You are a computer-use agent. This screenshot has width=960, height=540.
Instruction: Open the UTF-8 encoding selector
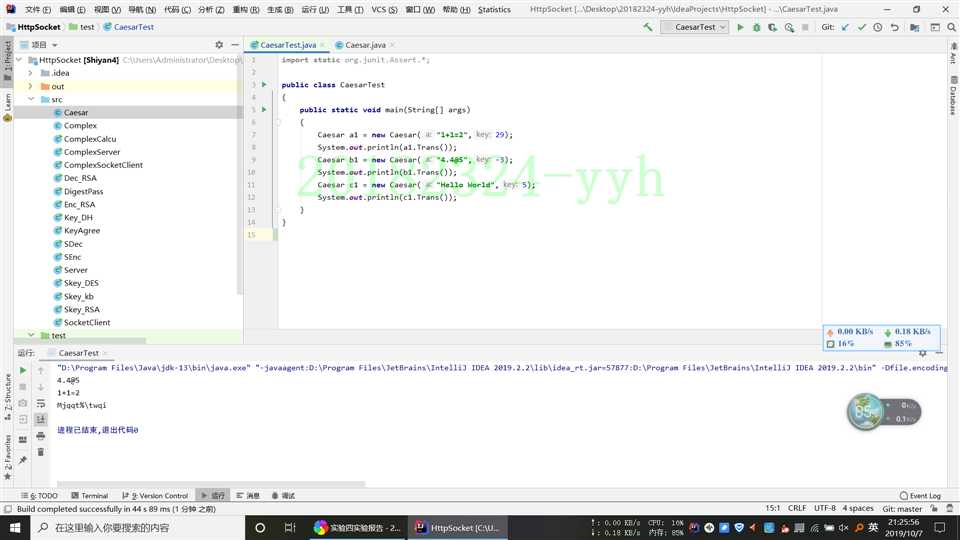tap(825, 508)
